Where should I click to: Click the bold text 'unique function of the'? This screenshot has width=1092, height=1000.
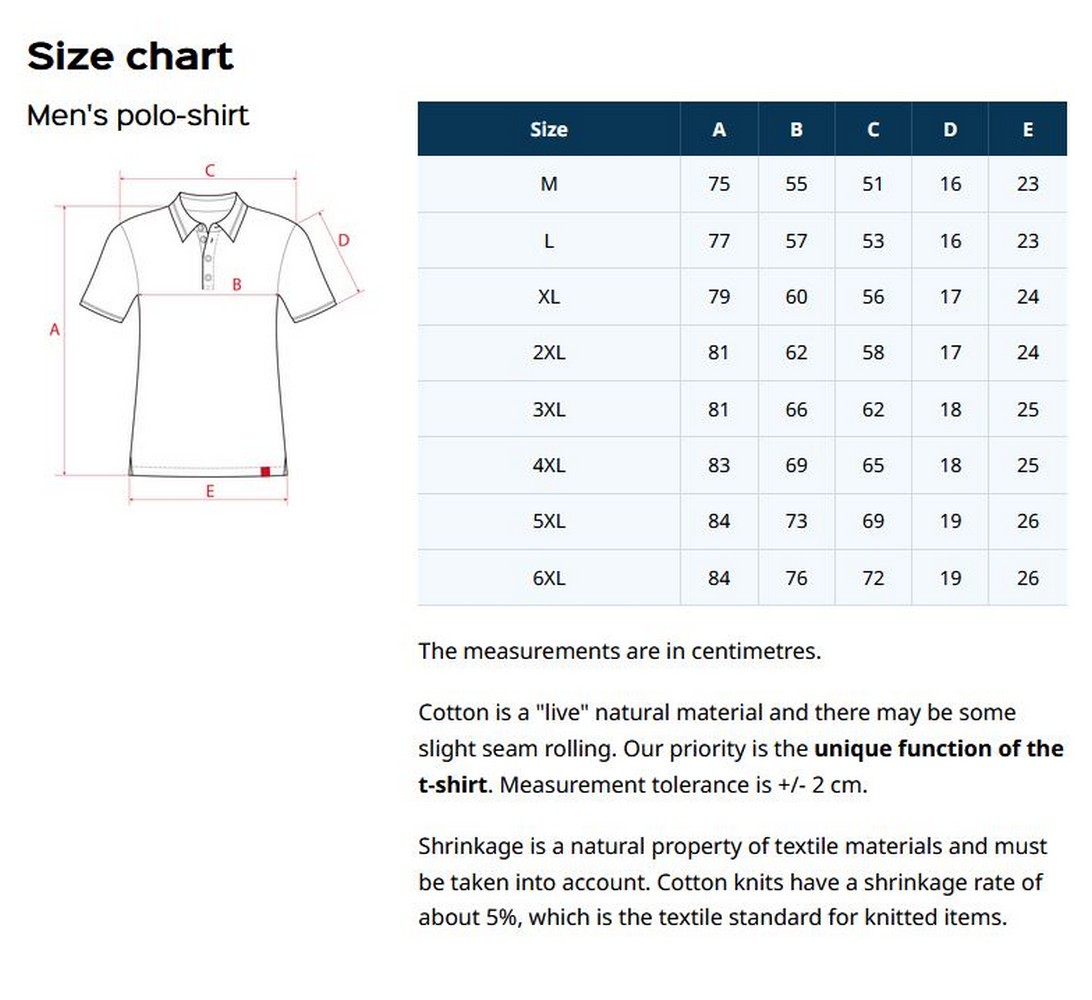click(x=939, y=749)
